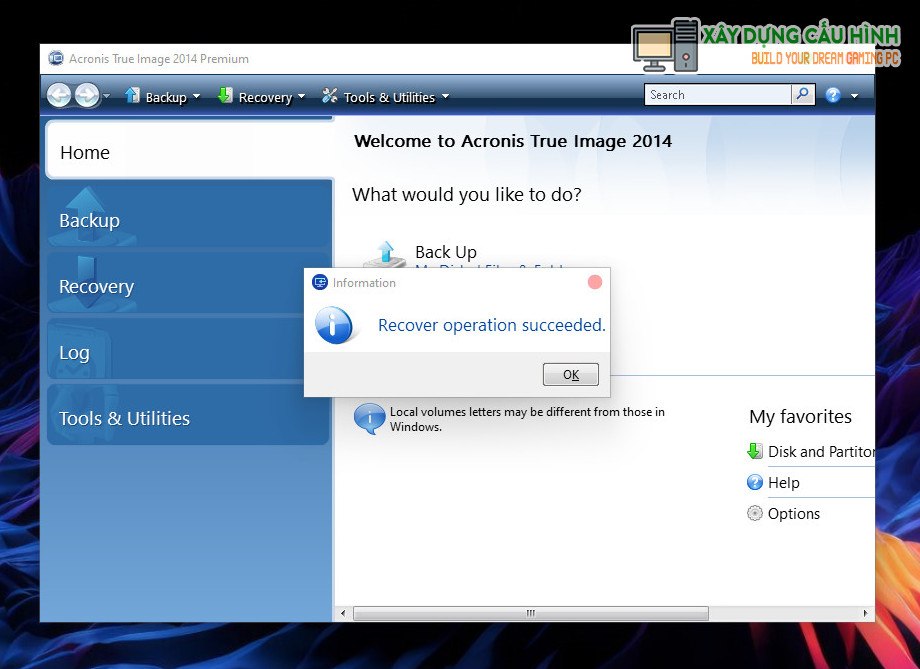The width and height of the screenshot is (920, 669).
Task: Click inside the Search input field
Action: point(716,95)
